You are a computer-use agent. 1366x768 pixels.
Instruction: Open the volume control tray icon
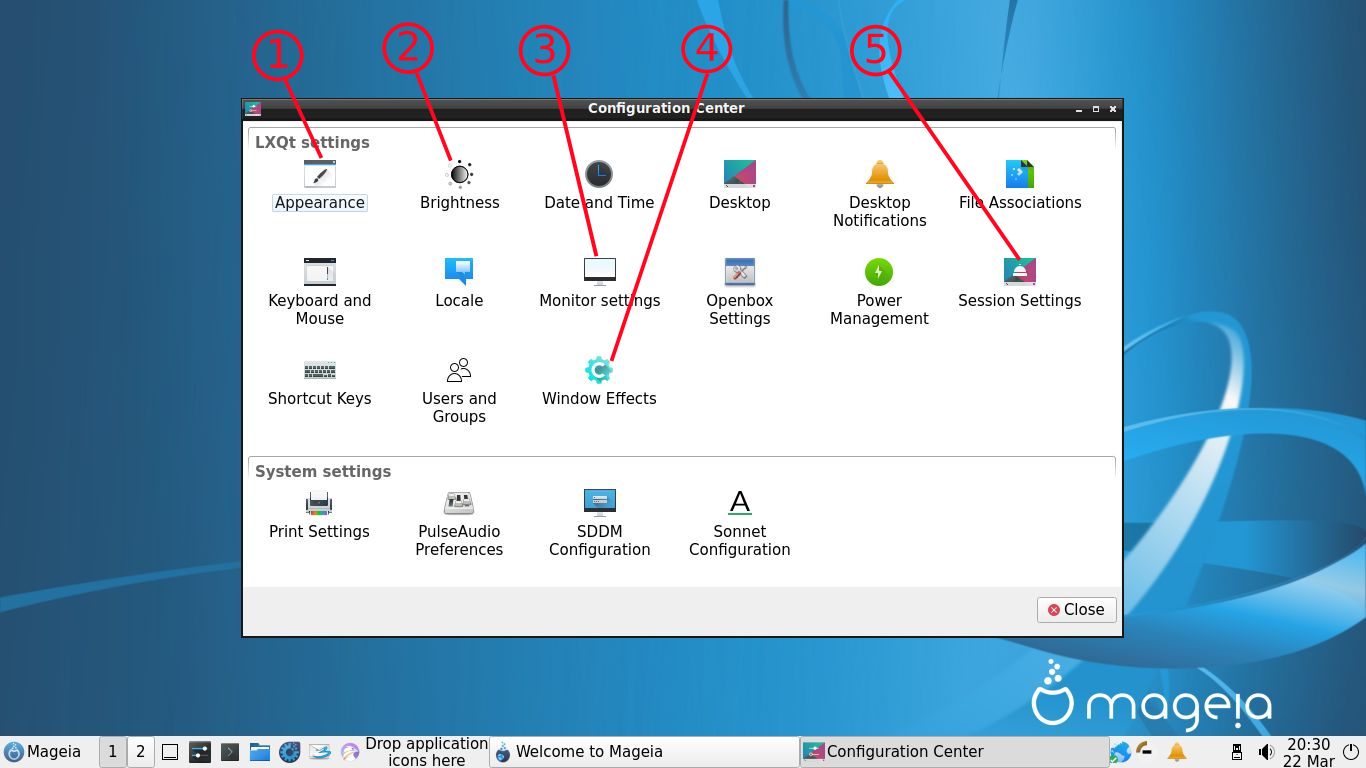point(1266,752)
